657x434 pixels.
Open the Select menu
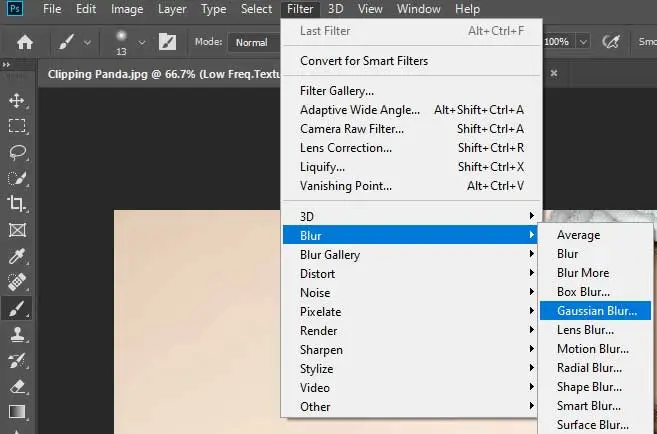pyautogui.click(x=256, y=9)
